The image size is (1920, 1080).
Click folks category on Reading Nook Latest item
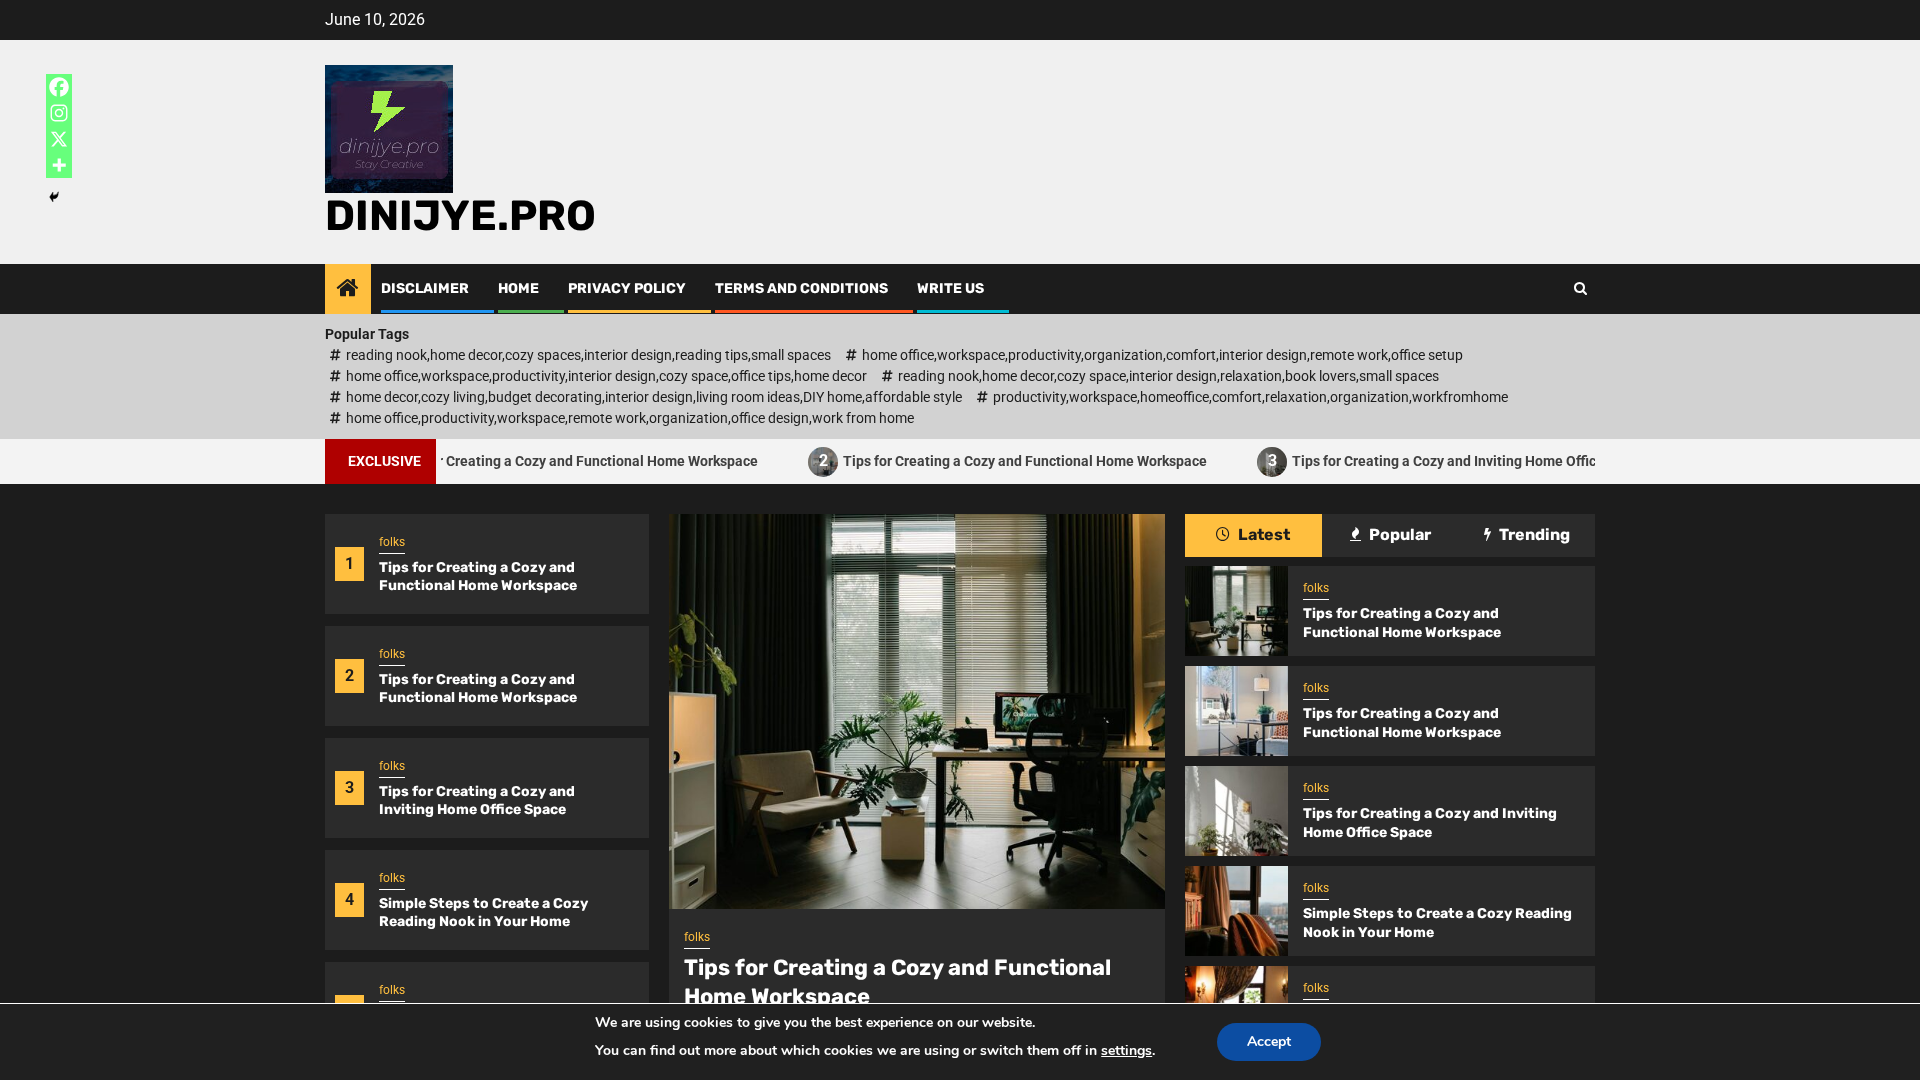click(x=1316, y=889)
